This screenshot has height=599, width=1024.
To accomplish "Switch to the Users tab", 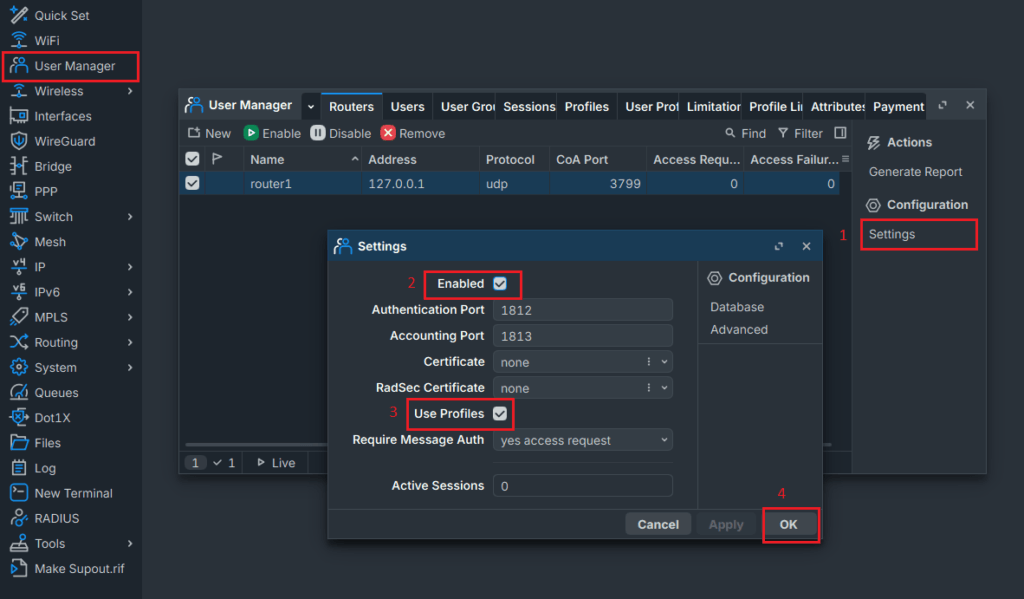I will [x=408, y=106].
